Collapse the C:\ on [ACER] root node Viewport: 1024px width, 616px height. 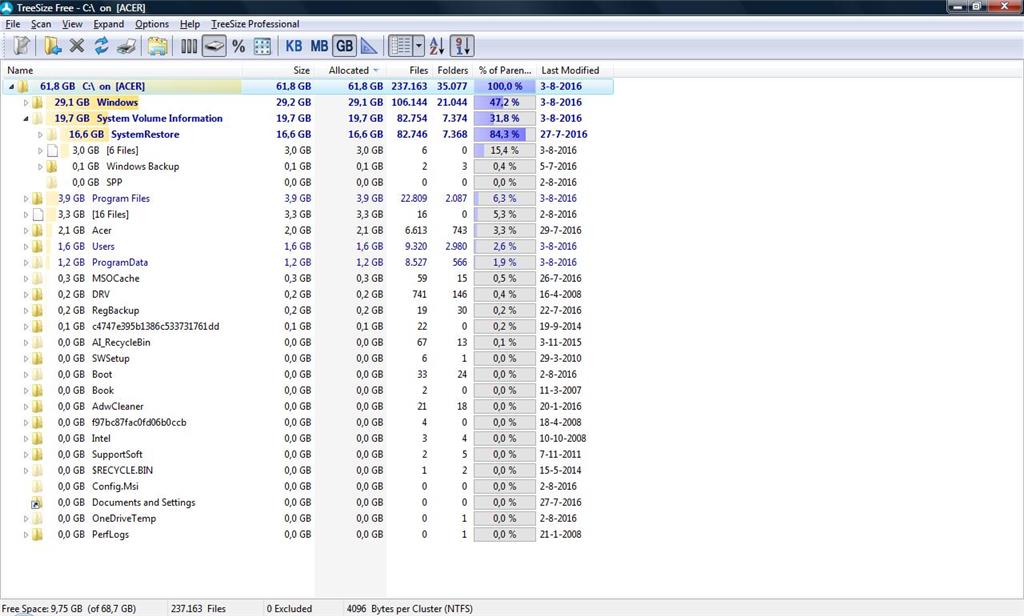pyautogui.click(x=11, y=86)
